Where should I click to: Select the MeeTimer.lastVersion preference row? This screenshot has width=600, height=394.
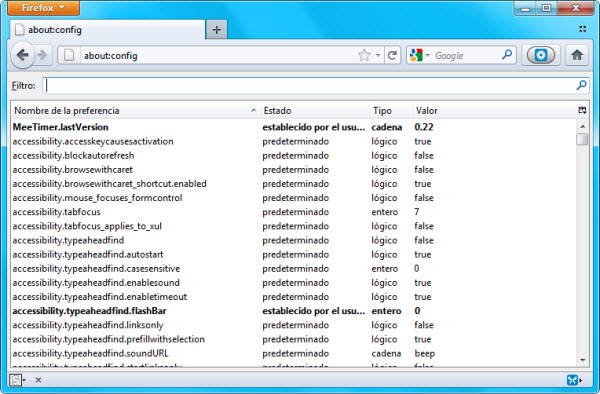293,127
